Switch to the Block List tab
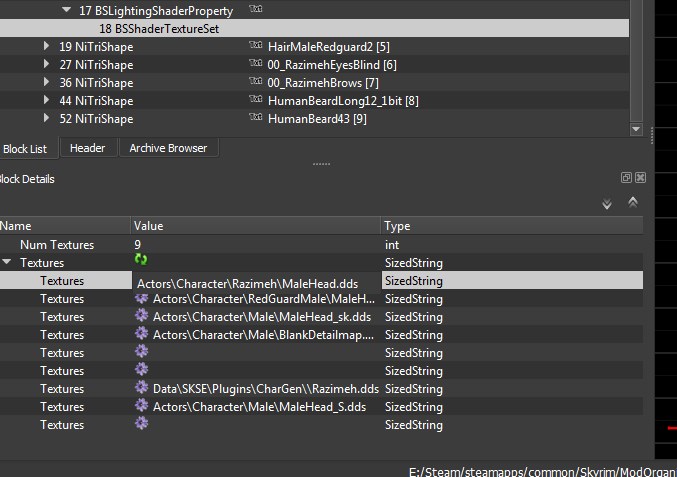This screenshot has width=677, height=477. (x=26, y=148)
